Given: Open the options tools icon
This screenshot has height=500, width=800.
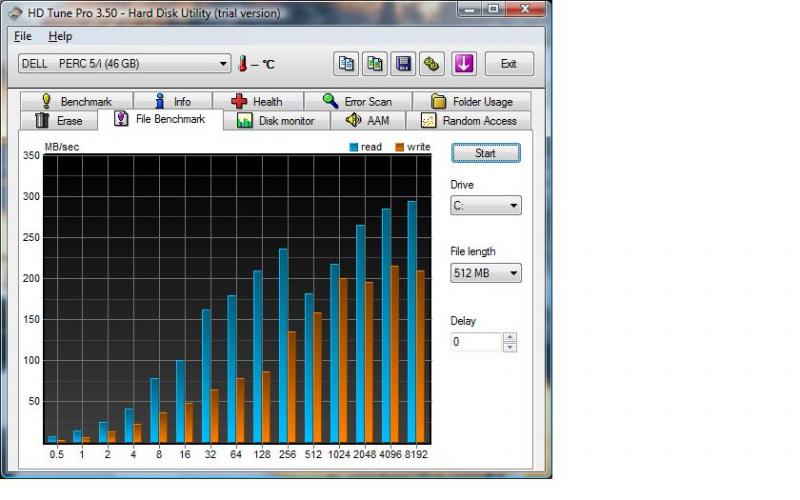Looking at the screenshot, I should coord(432,64).
